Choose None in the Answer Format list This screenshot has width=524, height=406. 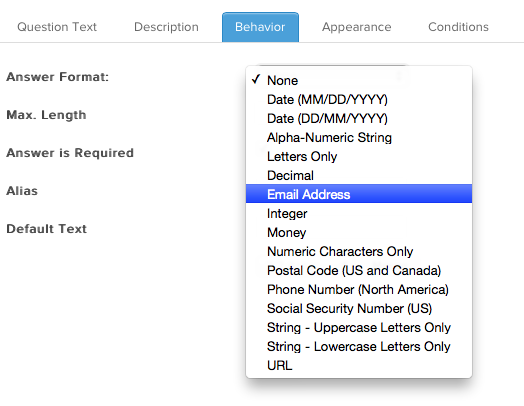point(359,80)
